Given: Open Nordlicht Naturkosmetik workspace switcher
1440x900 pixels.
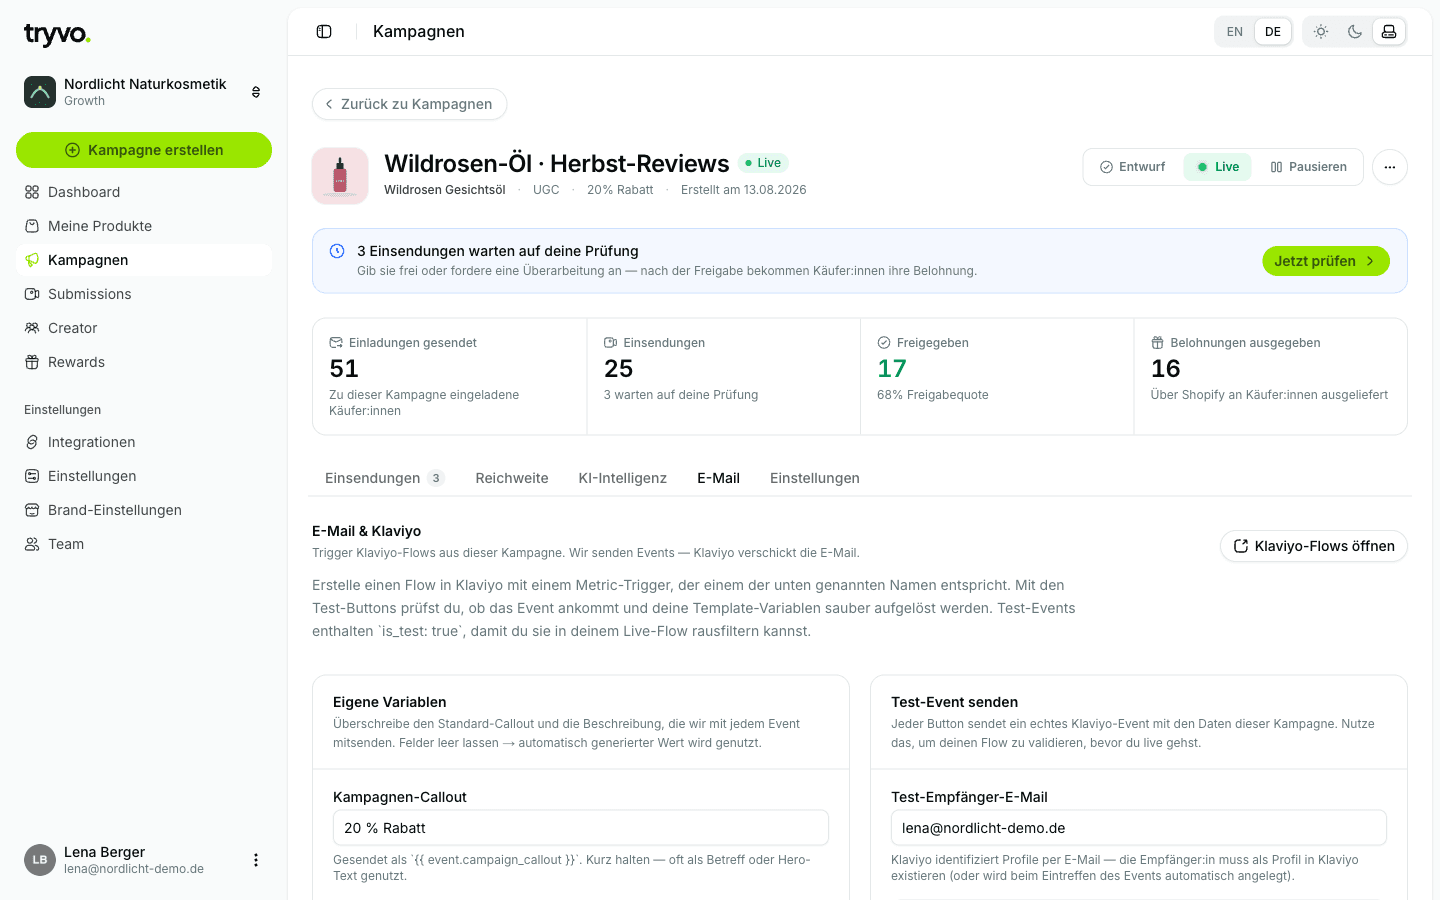Looking at the screenshot, I should point(144,92).
